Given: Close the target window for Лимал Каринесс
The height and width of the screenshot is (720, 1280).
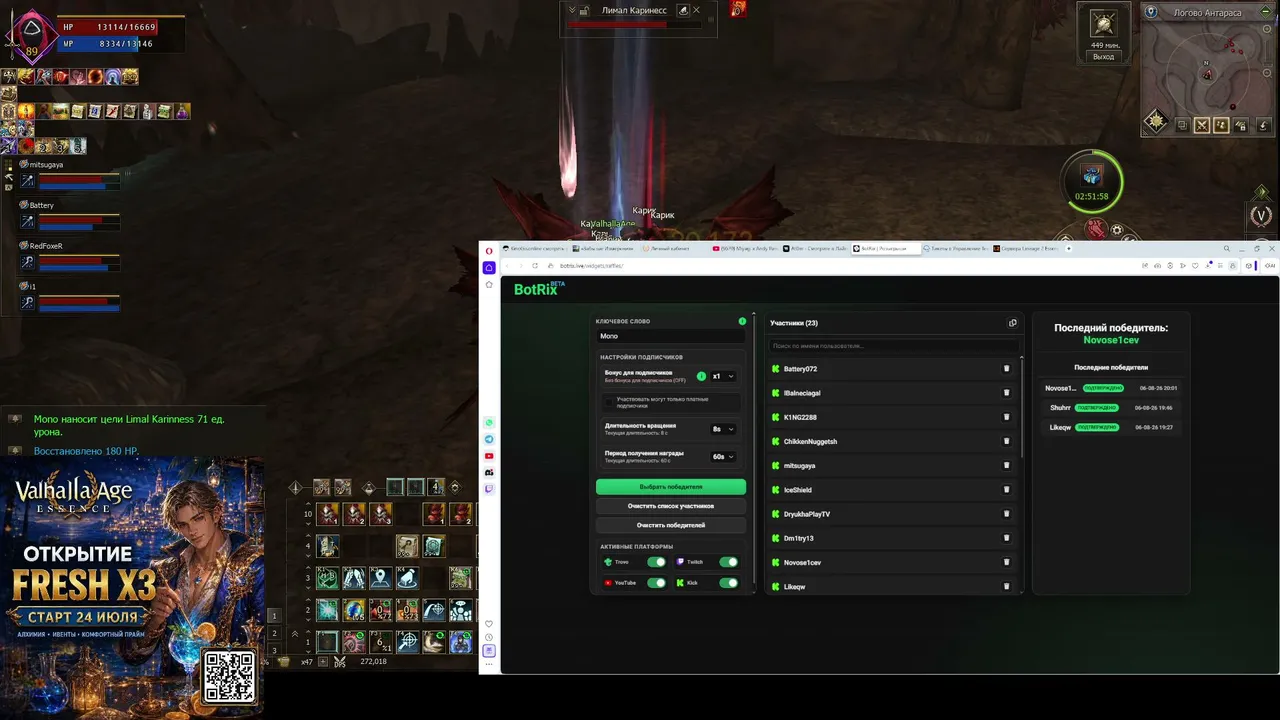Looking at the screenshot, I should [696, 10].
